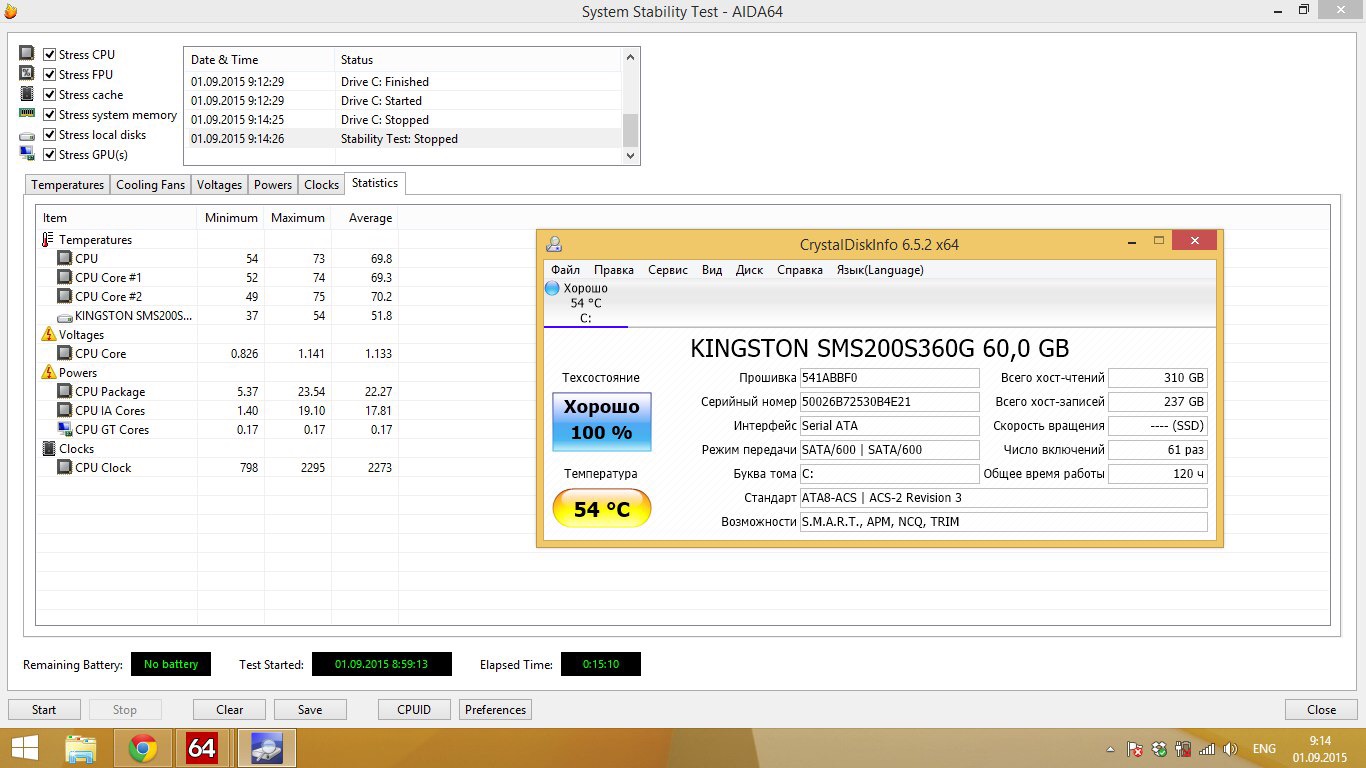Click the chip icon beside Clocks

pyautogui.click(x=48, y=449)
